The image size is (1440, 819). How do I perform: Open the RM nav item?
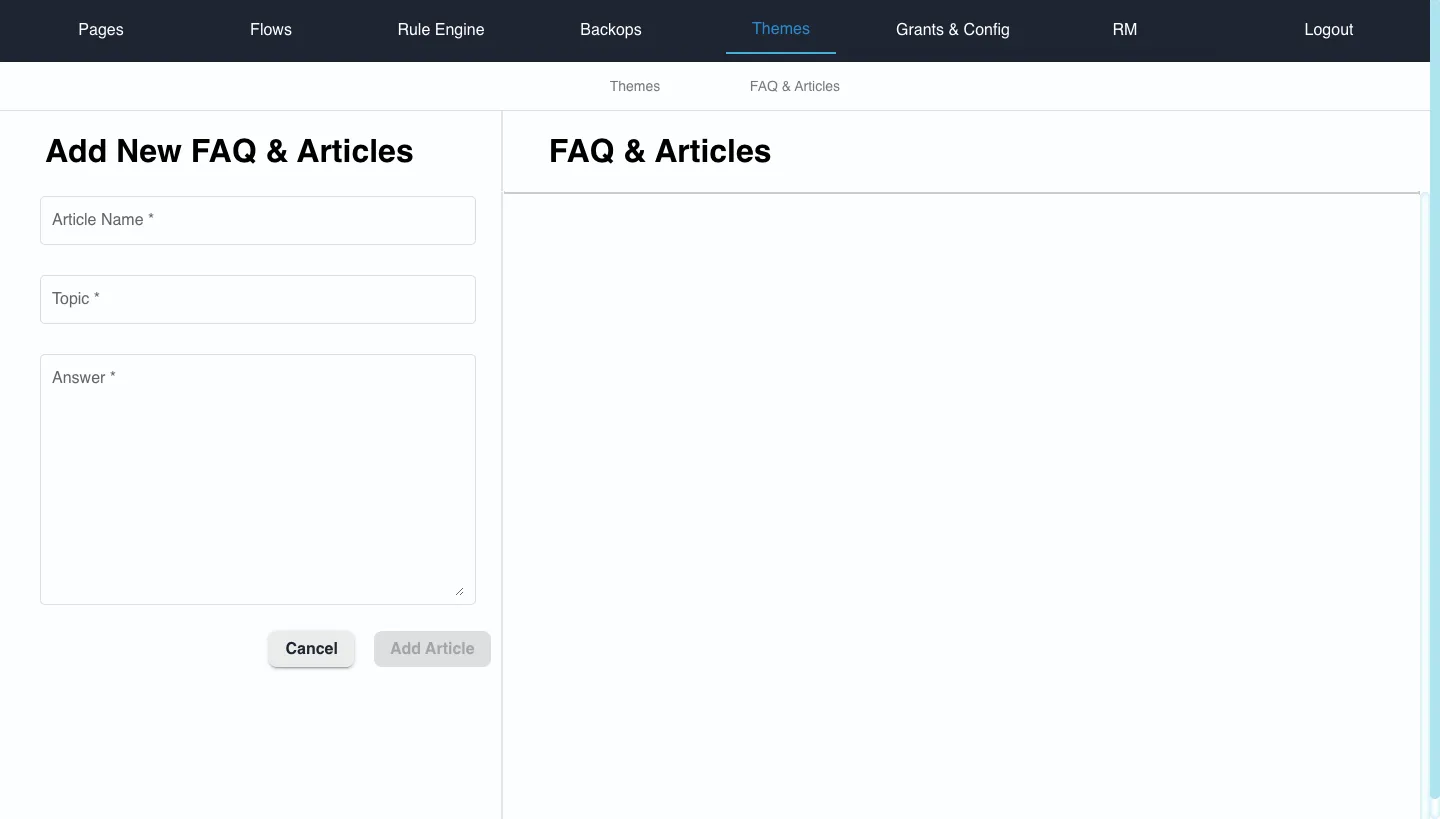[1125, 29]
